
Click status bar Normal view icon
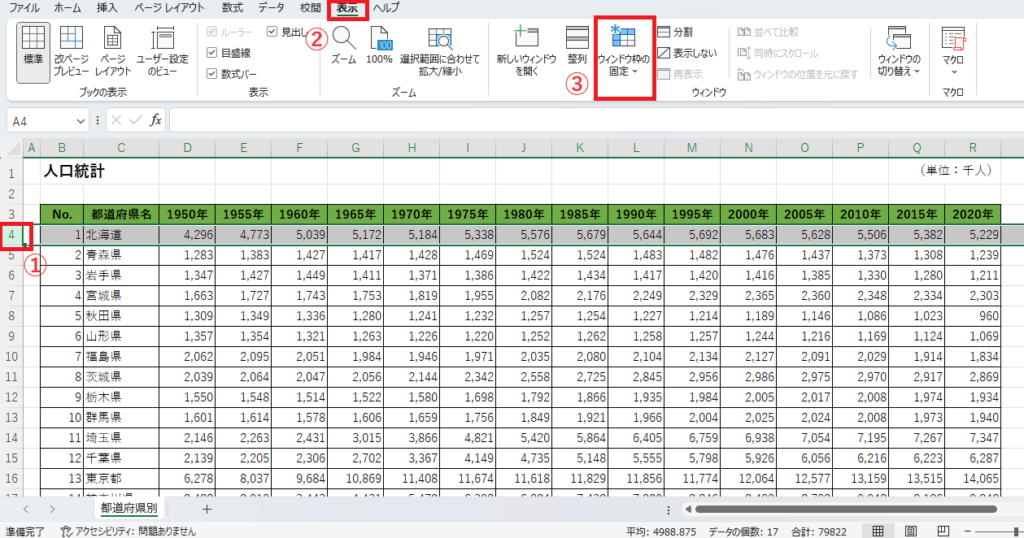pyautogui.click(x=878, y=531)
